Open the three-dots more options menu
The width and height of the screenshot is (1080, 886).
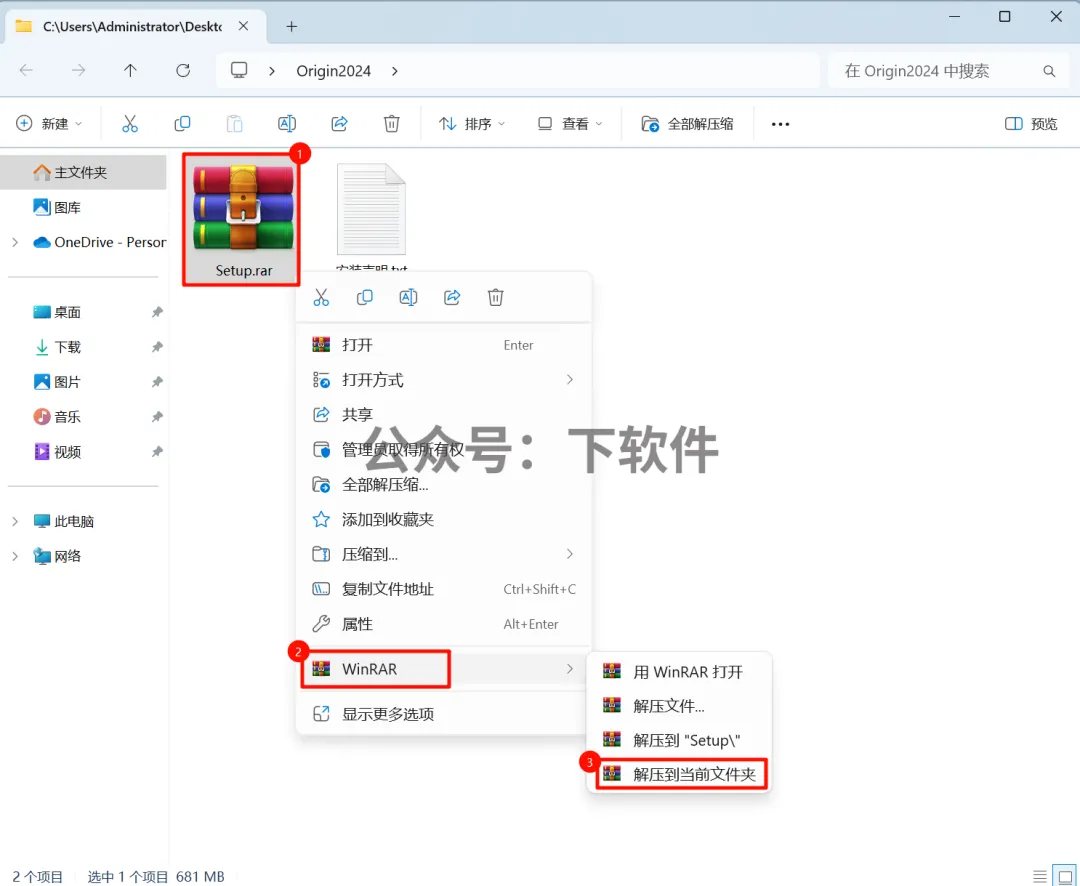(x=780, y=124)
